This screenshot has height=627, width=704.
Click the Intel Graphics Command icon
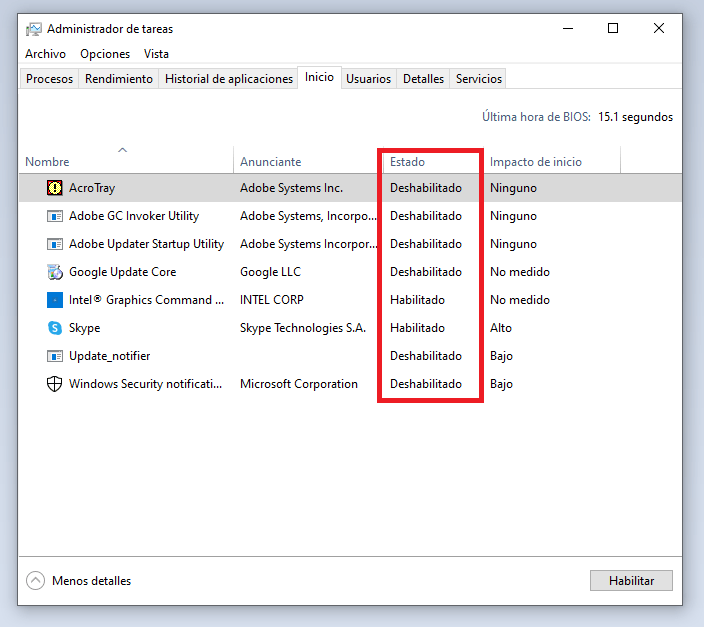55,300
